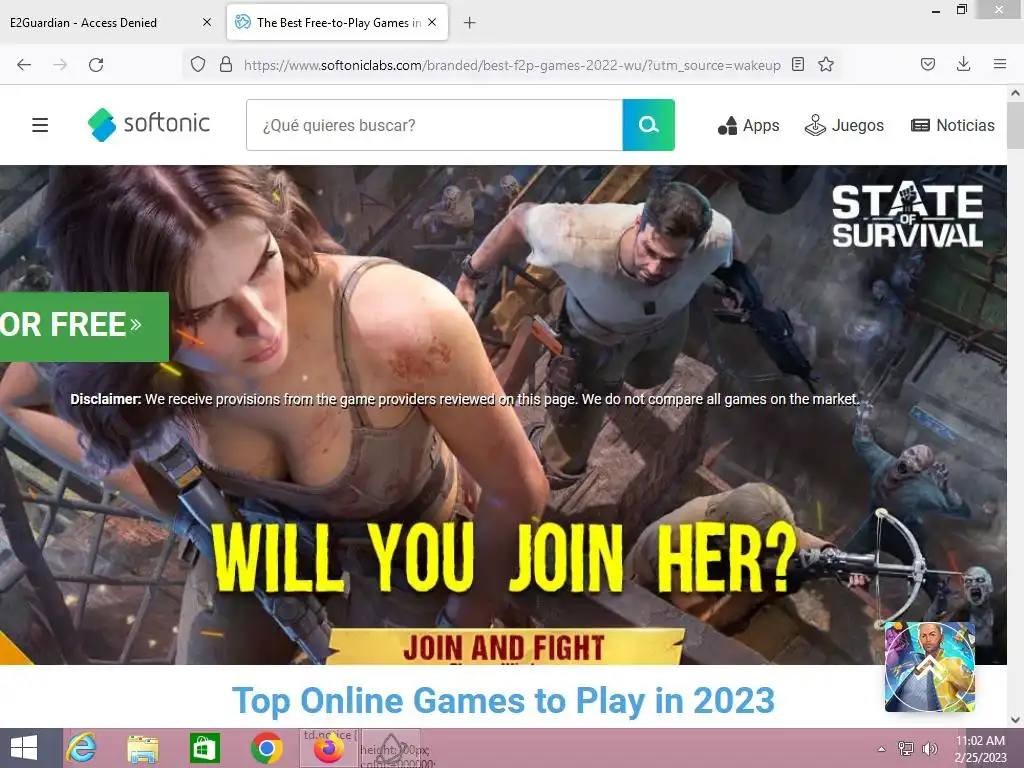The height and width of the screenshot is (768, 1024).
Task: Open the Softonic hamburger side menu
Action: tap(40, 125)
